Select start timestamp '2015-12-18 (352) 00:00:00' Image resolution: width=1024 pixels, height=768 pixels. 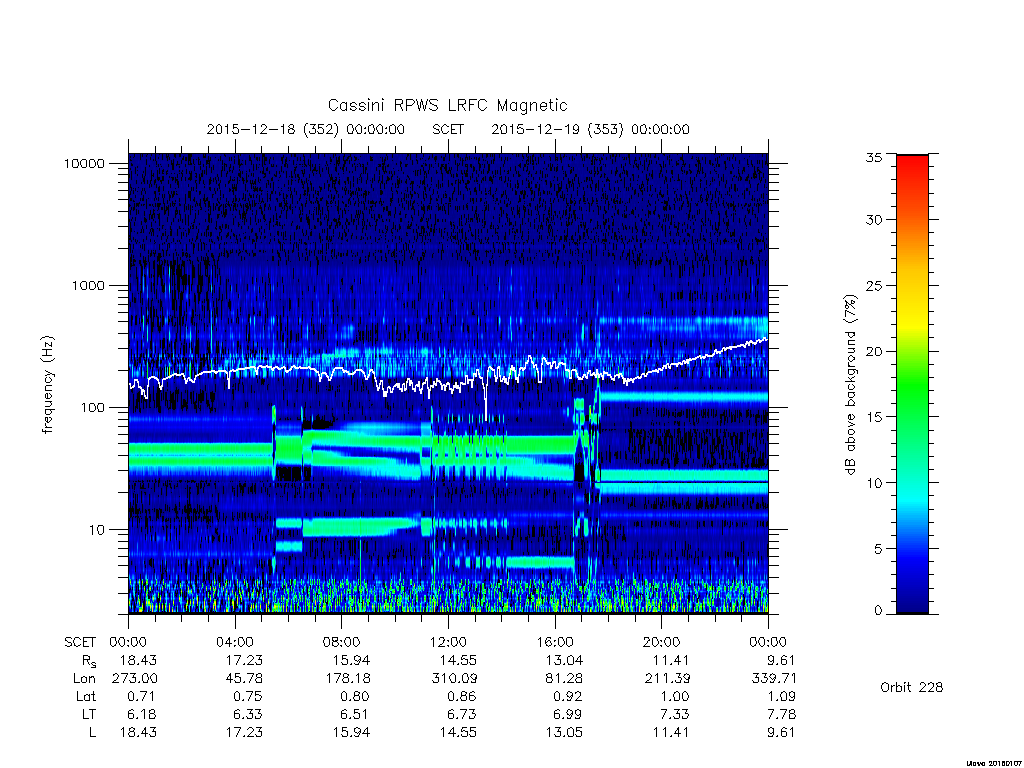pos(306,129)
